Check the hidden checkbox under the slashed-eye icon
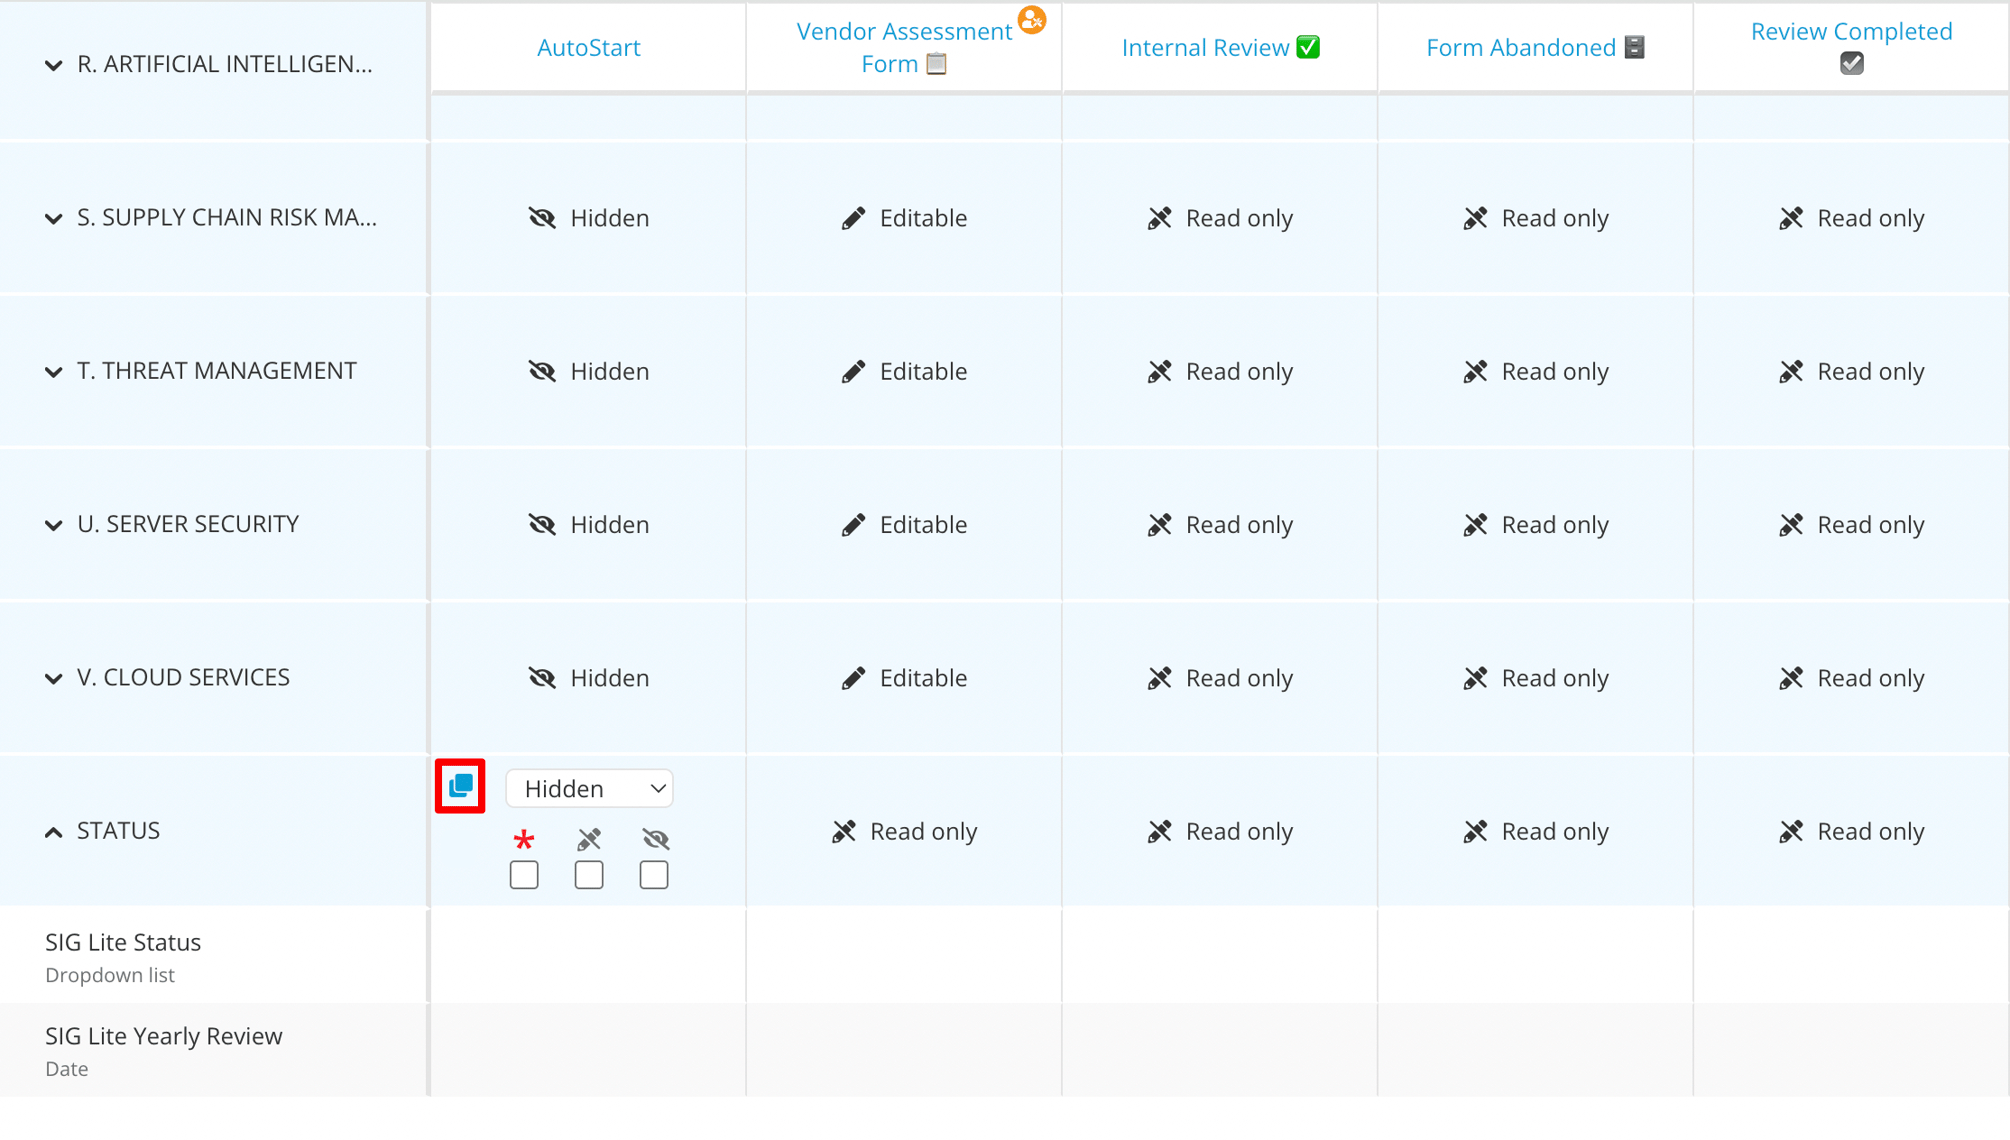 (x=654, y=874)
